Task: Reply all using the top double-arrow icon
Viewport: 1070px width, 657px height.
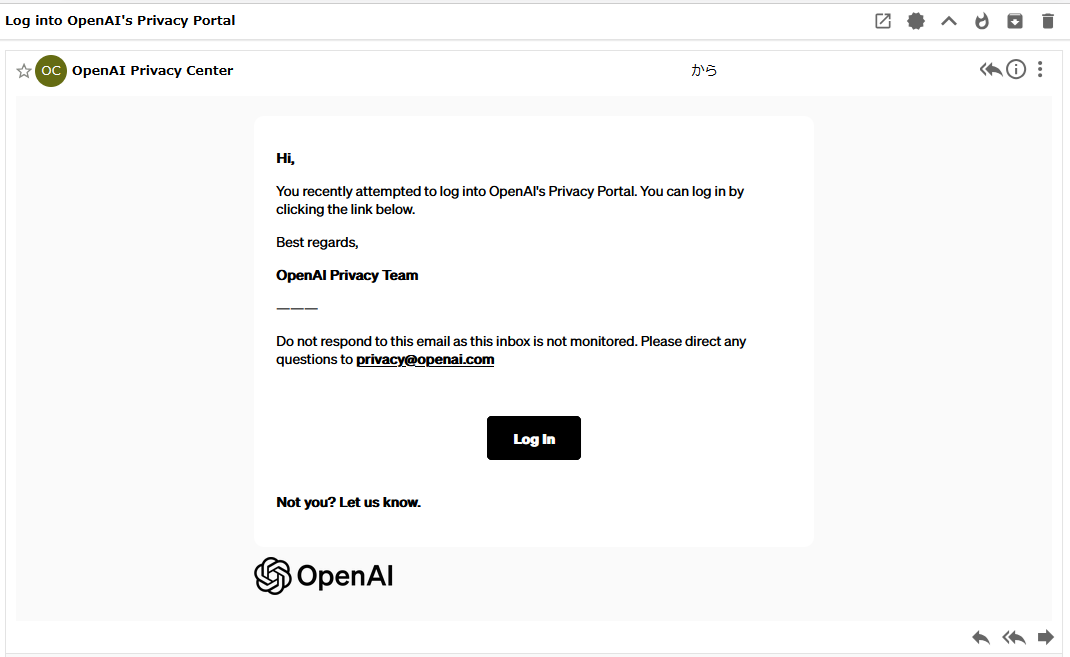Action: 990,70
